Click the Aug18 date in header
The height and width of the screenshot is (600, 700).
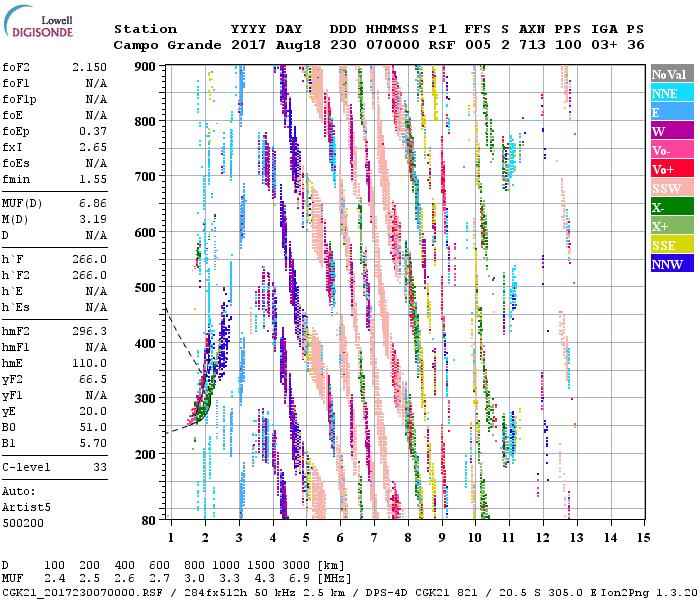pos(298,45)
